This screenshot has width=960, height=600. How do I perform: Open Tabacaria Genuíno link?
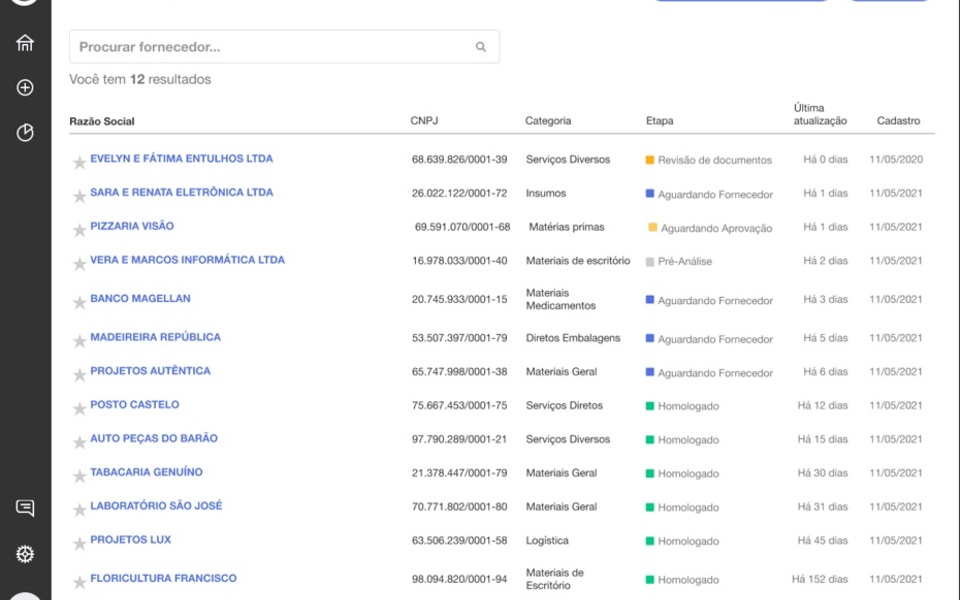146,471
